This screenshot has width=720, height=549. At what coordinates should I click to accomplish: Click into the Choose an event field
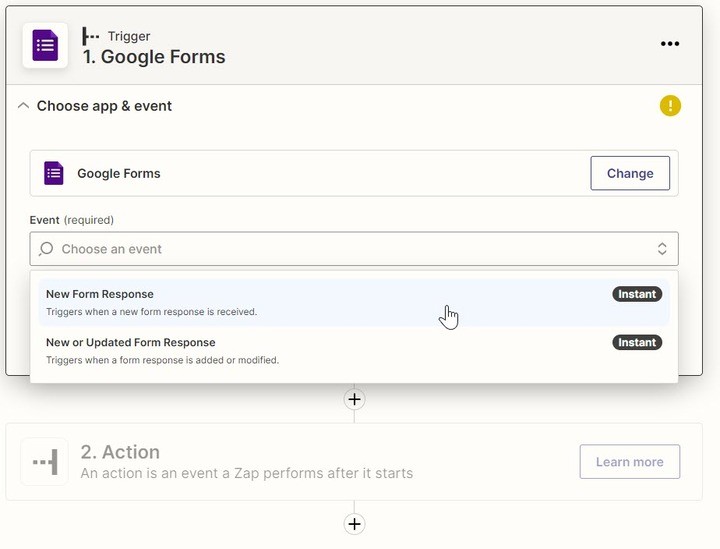pos(354,249)
